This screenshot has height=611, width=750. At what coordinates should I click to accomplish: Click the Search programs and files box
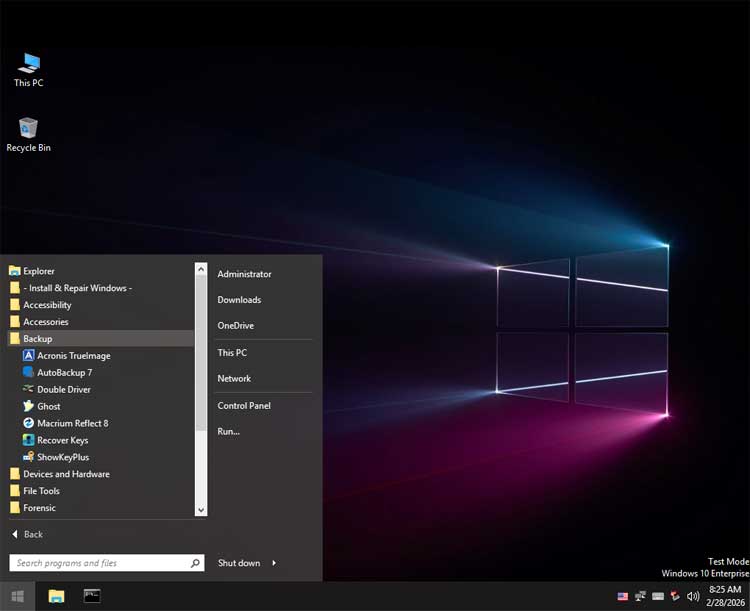98,563
